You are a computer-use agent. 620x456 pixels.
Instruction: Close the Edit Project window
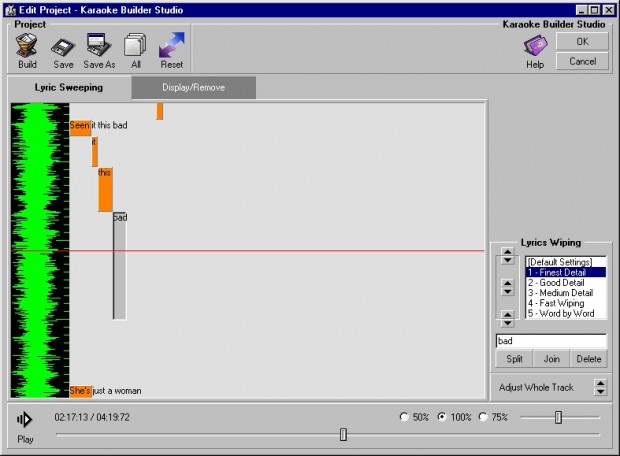(609, 10)
